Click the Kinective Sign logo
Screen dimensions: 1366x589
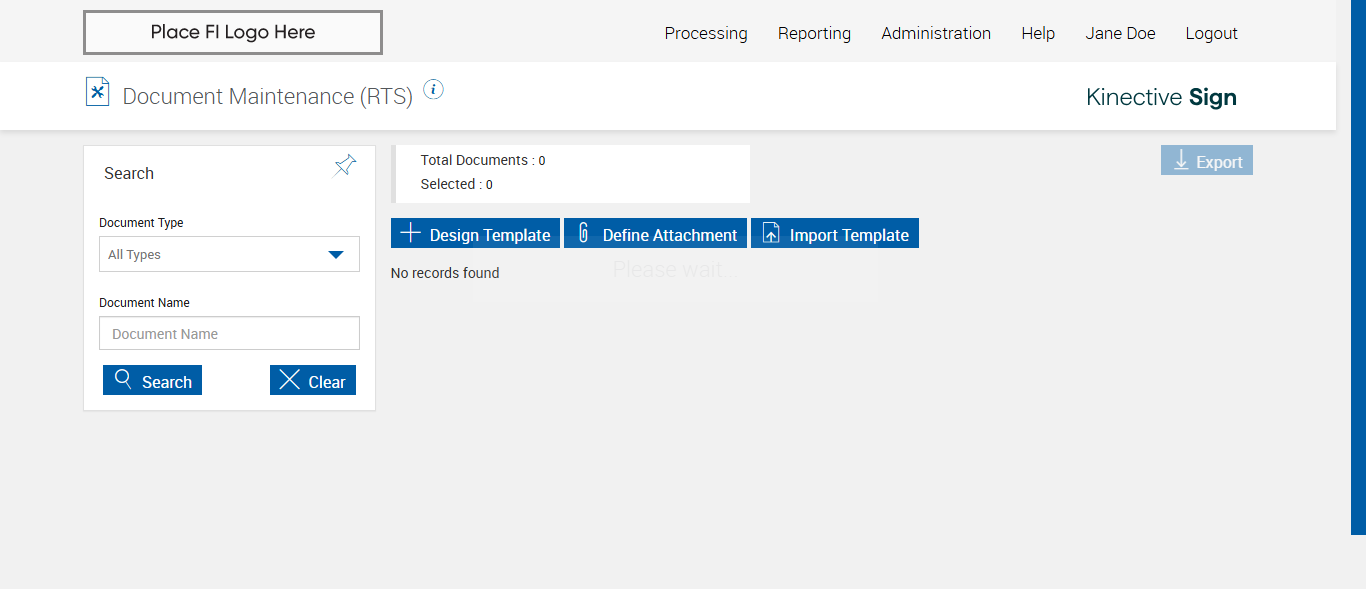pos(1161,97)
